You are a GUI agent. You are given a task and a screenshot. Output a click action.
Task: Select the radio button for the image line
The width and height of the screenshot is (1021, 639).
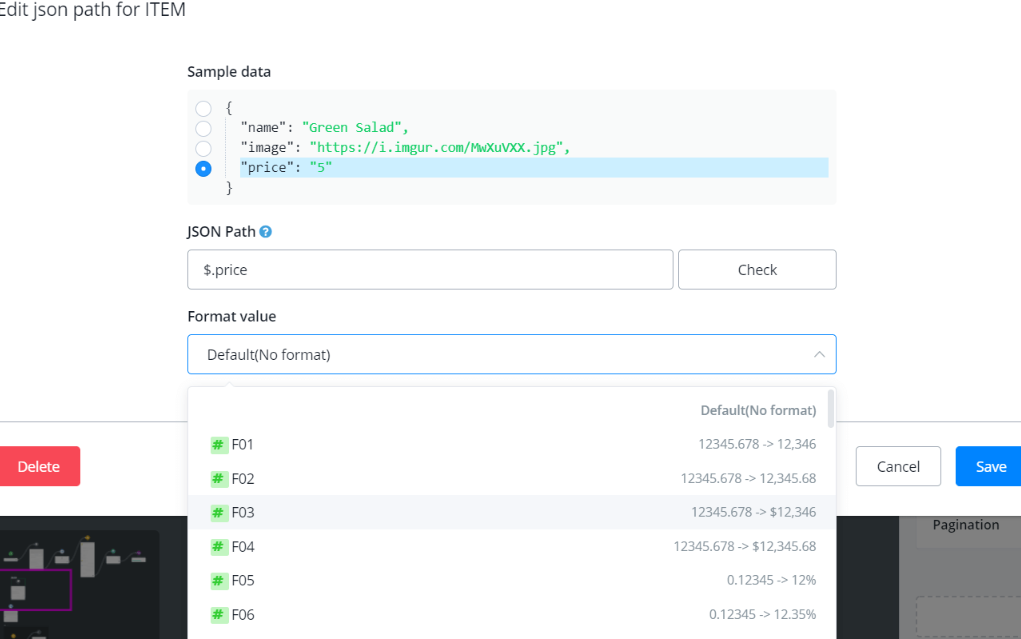(x=203, y=148)
